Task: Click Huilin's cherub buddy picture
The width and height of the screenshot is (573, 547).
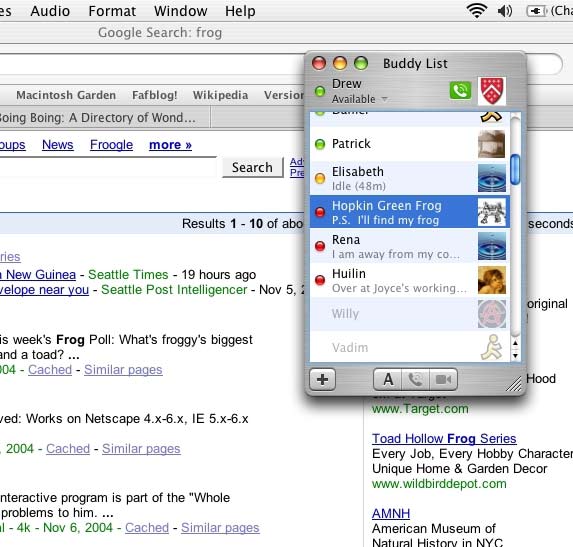Action: coord(492,280)
